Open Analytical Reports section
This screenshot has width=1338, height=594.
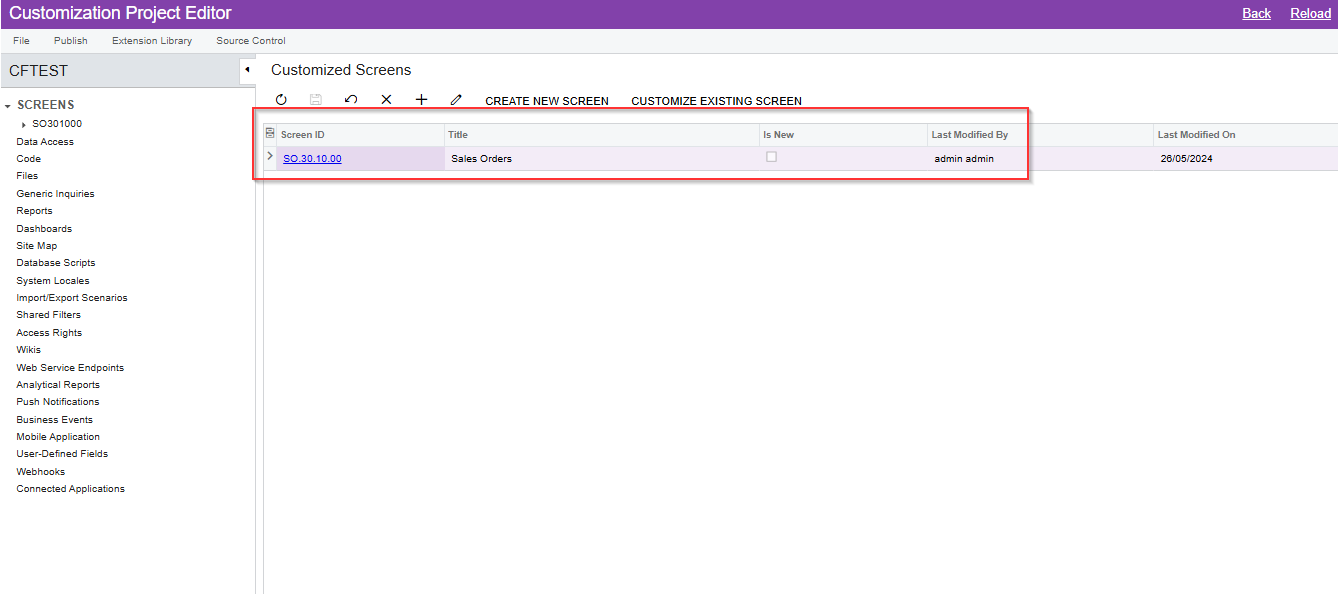click(58, 385)
